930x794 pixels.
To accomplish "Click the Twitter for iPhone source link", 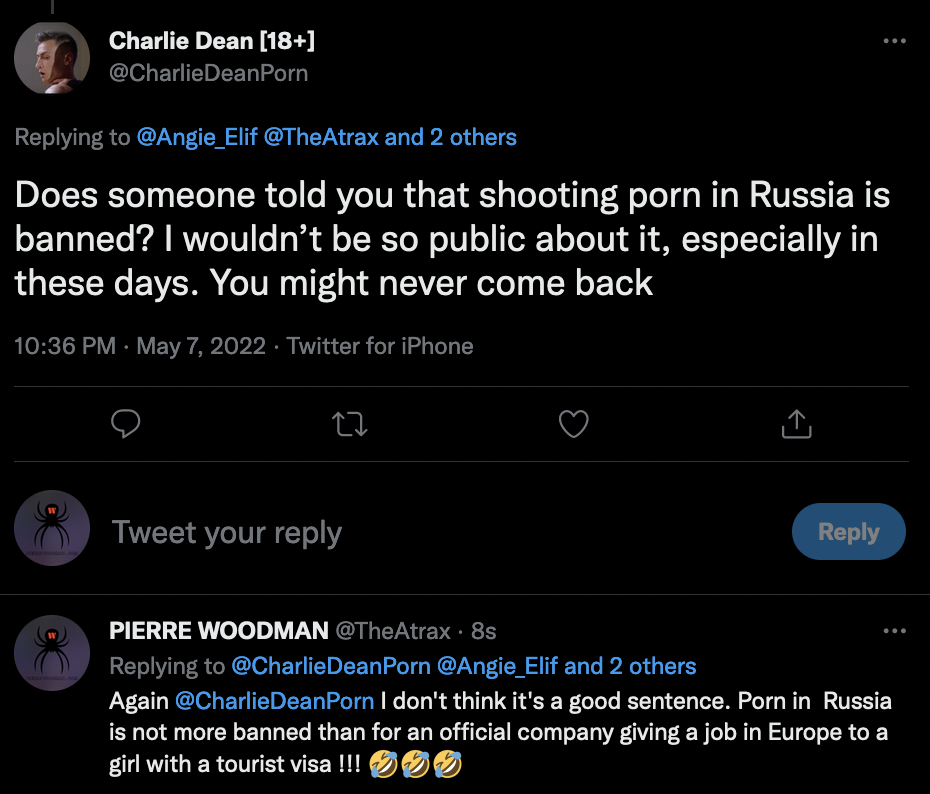I will [x=380, y=346].
